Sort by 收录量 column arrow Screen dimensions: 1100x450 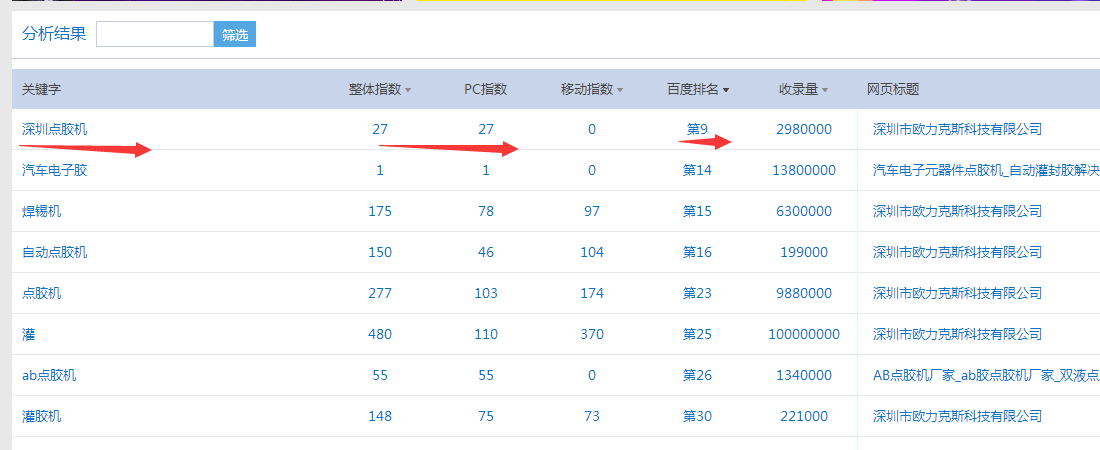(825, 90)
